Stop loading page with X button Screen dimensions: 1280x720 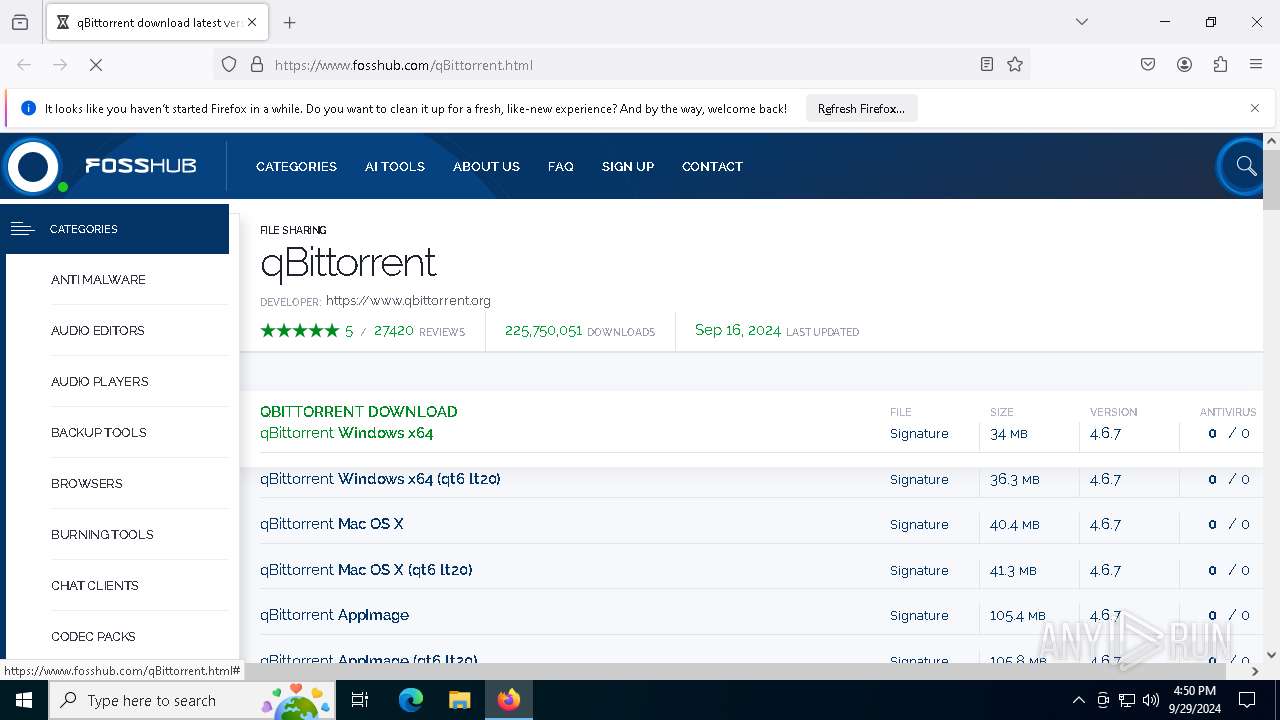coord(96,65)
